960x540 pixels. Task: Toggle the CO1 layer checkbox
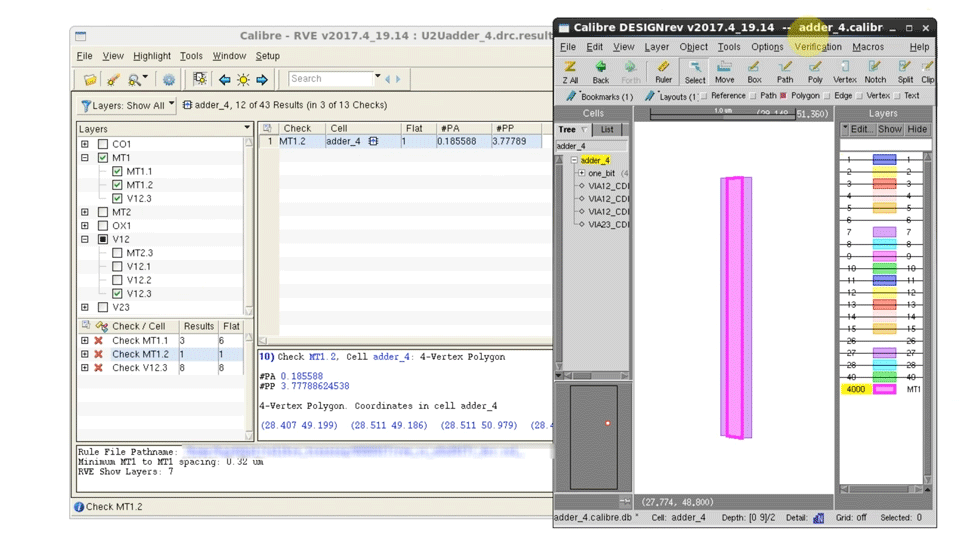(103, 144)
